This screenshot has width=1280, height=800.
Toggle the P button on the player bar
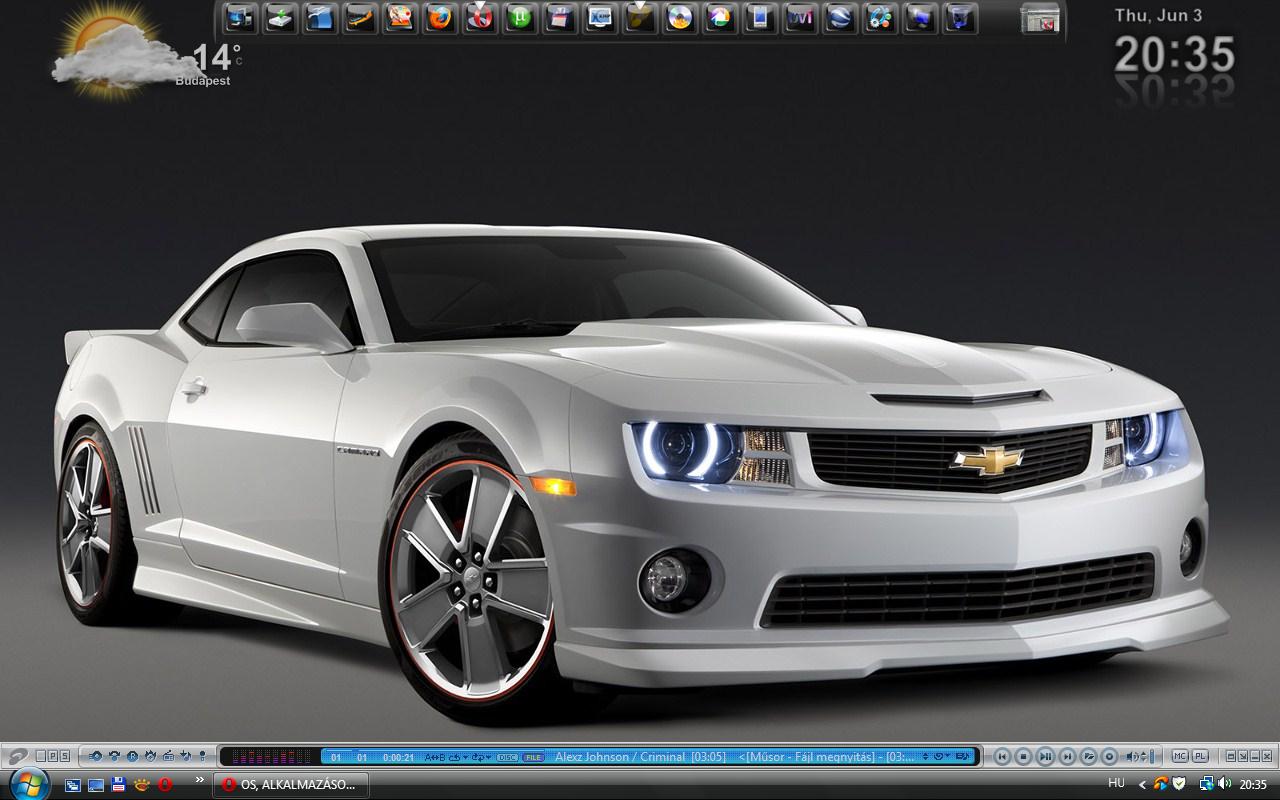click(53, 756)
